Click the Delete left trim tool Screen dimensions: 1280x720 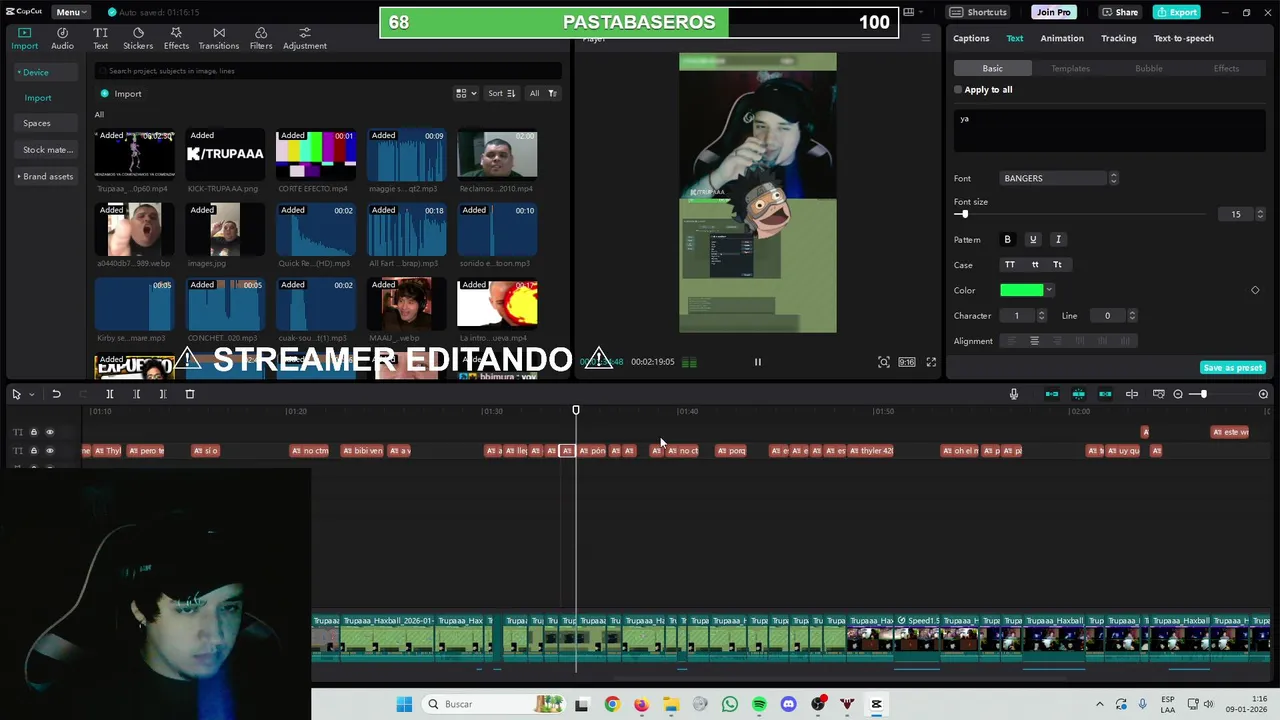pos(137,394)
